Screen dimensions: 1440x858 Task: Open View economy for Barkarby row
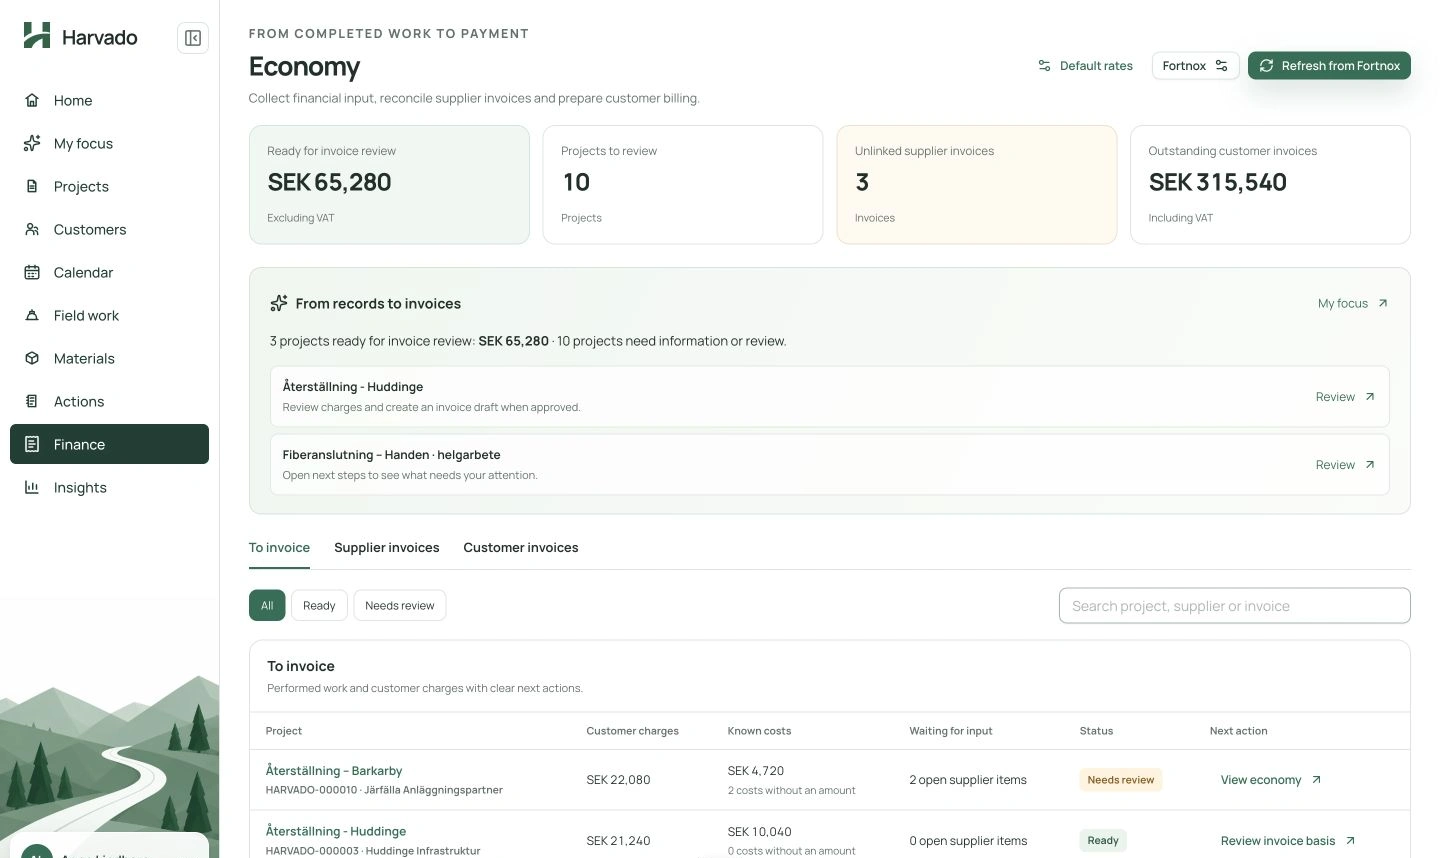coord(1271,780)
